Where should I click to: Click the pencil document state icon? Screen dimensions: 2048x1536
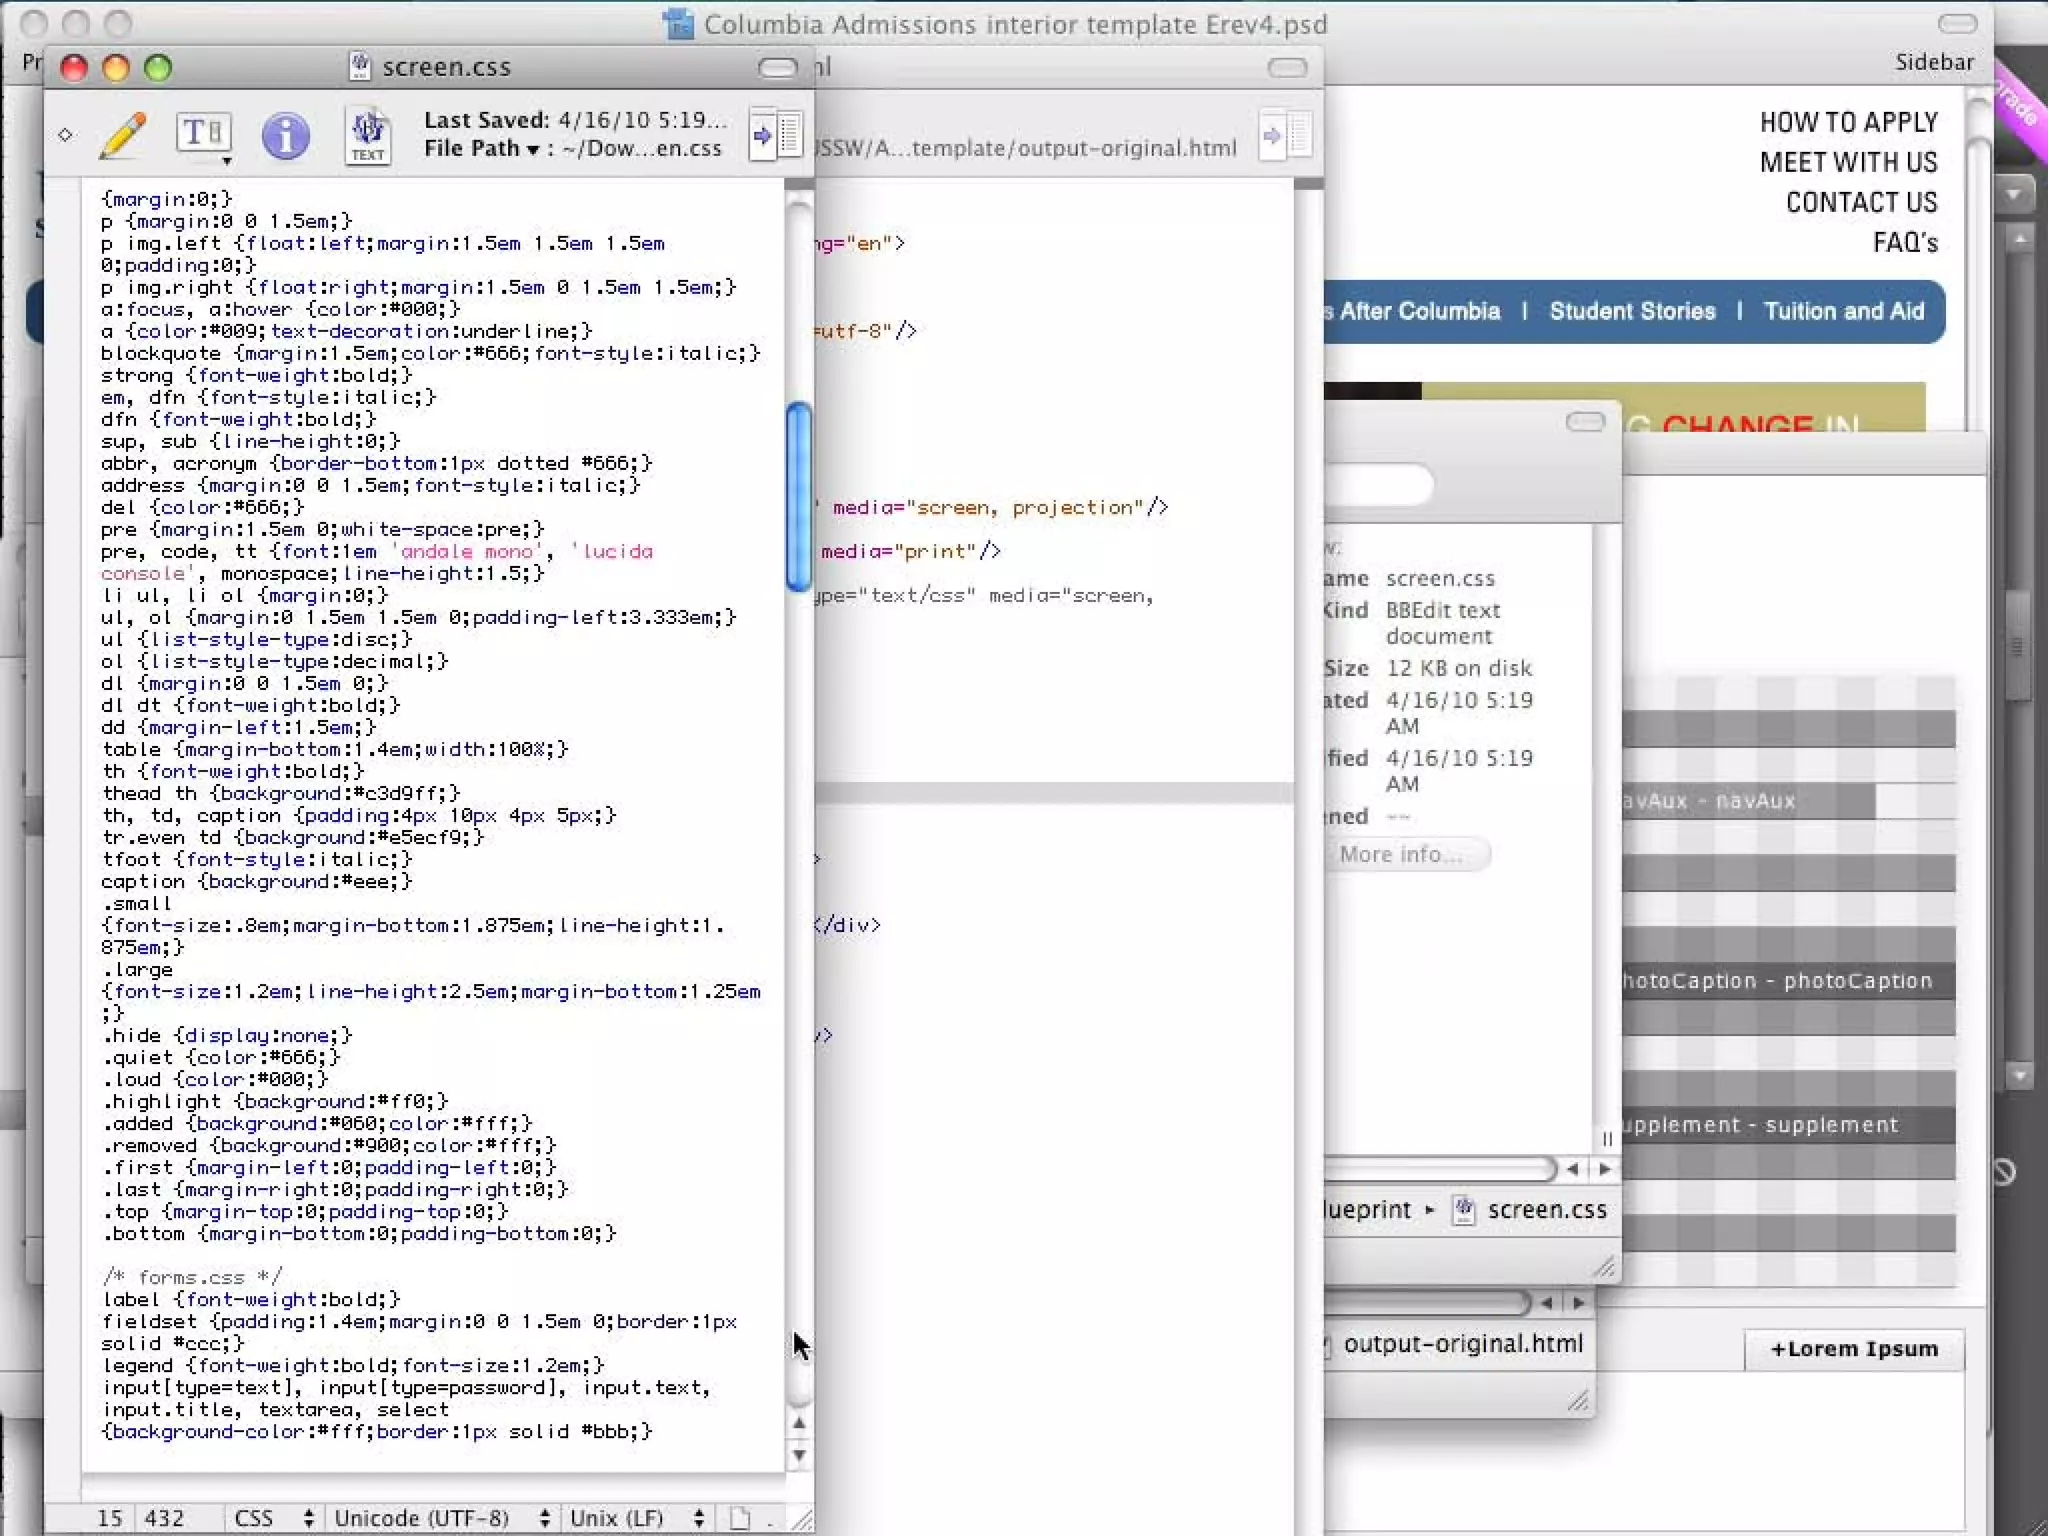(123, 135)
